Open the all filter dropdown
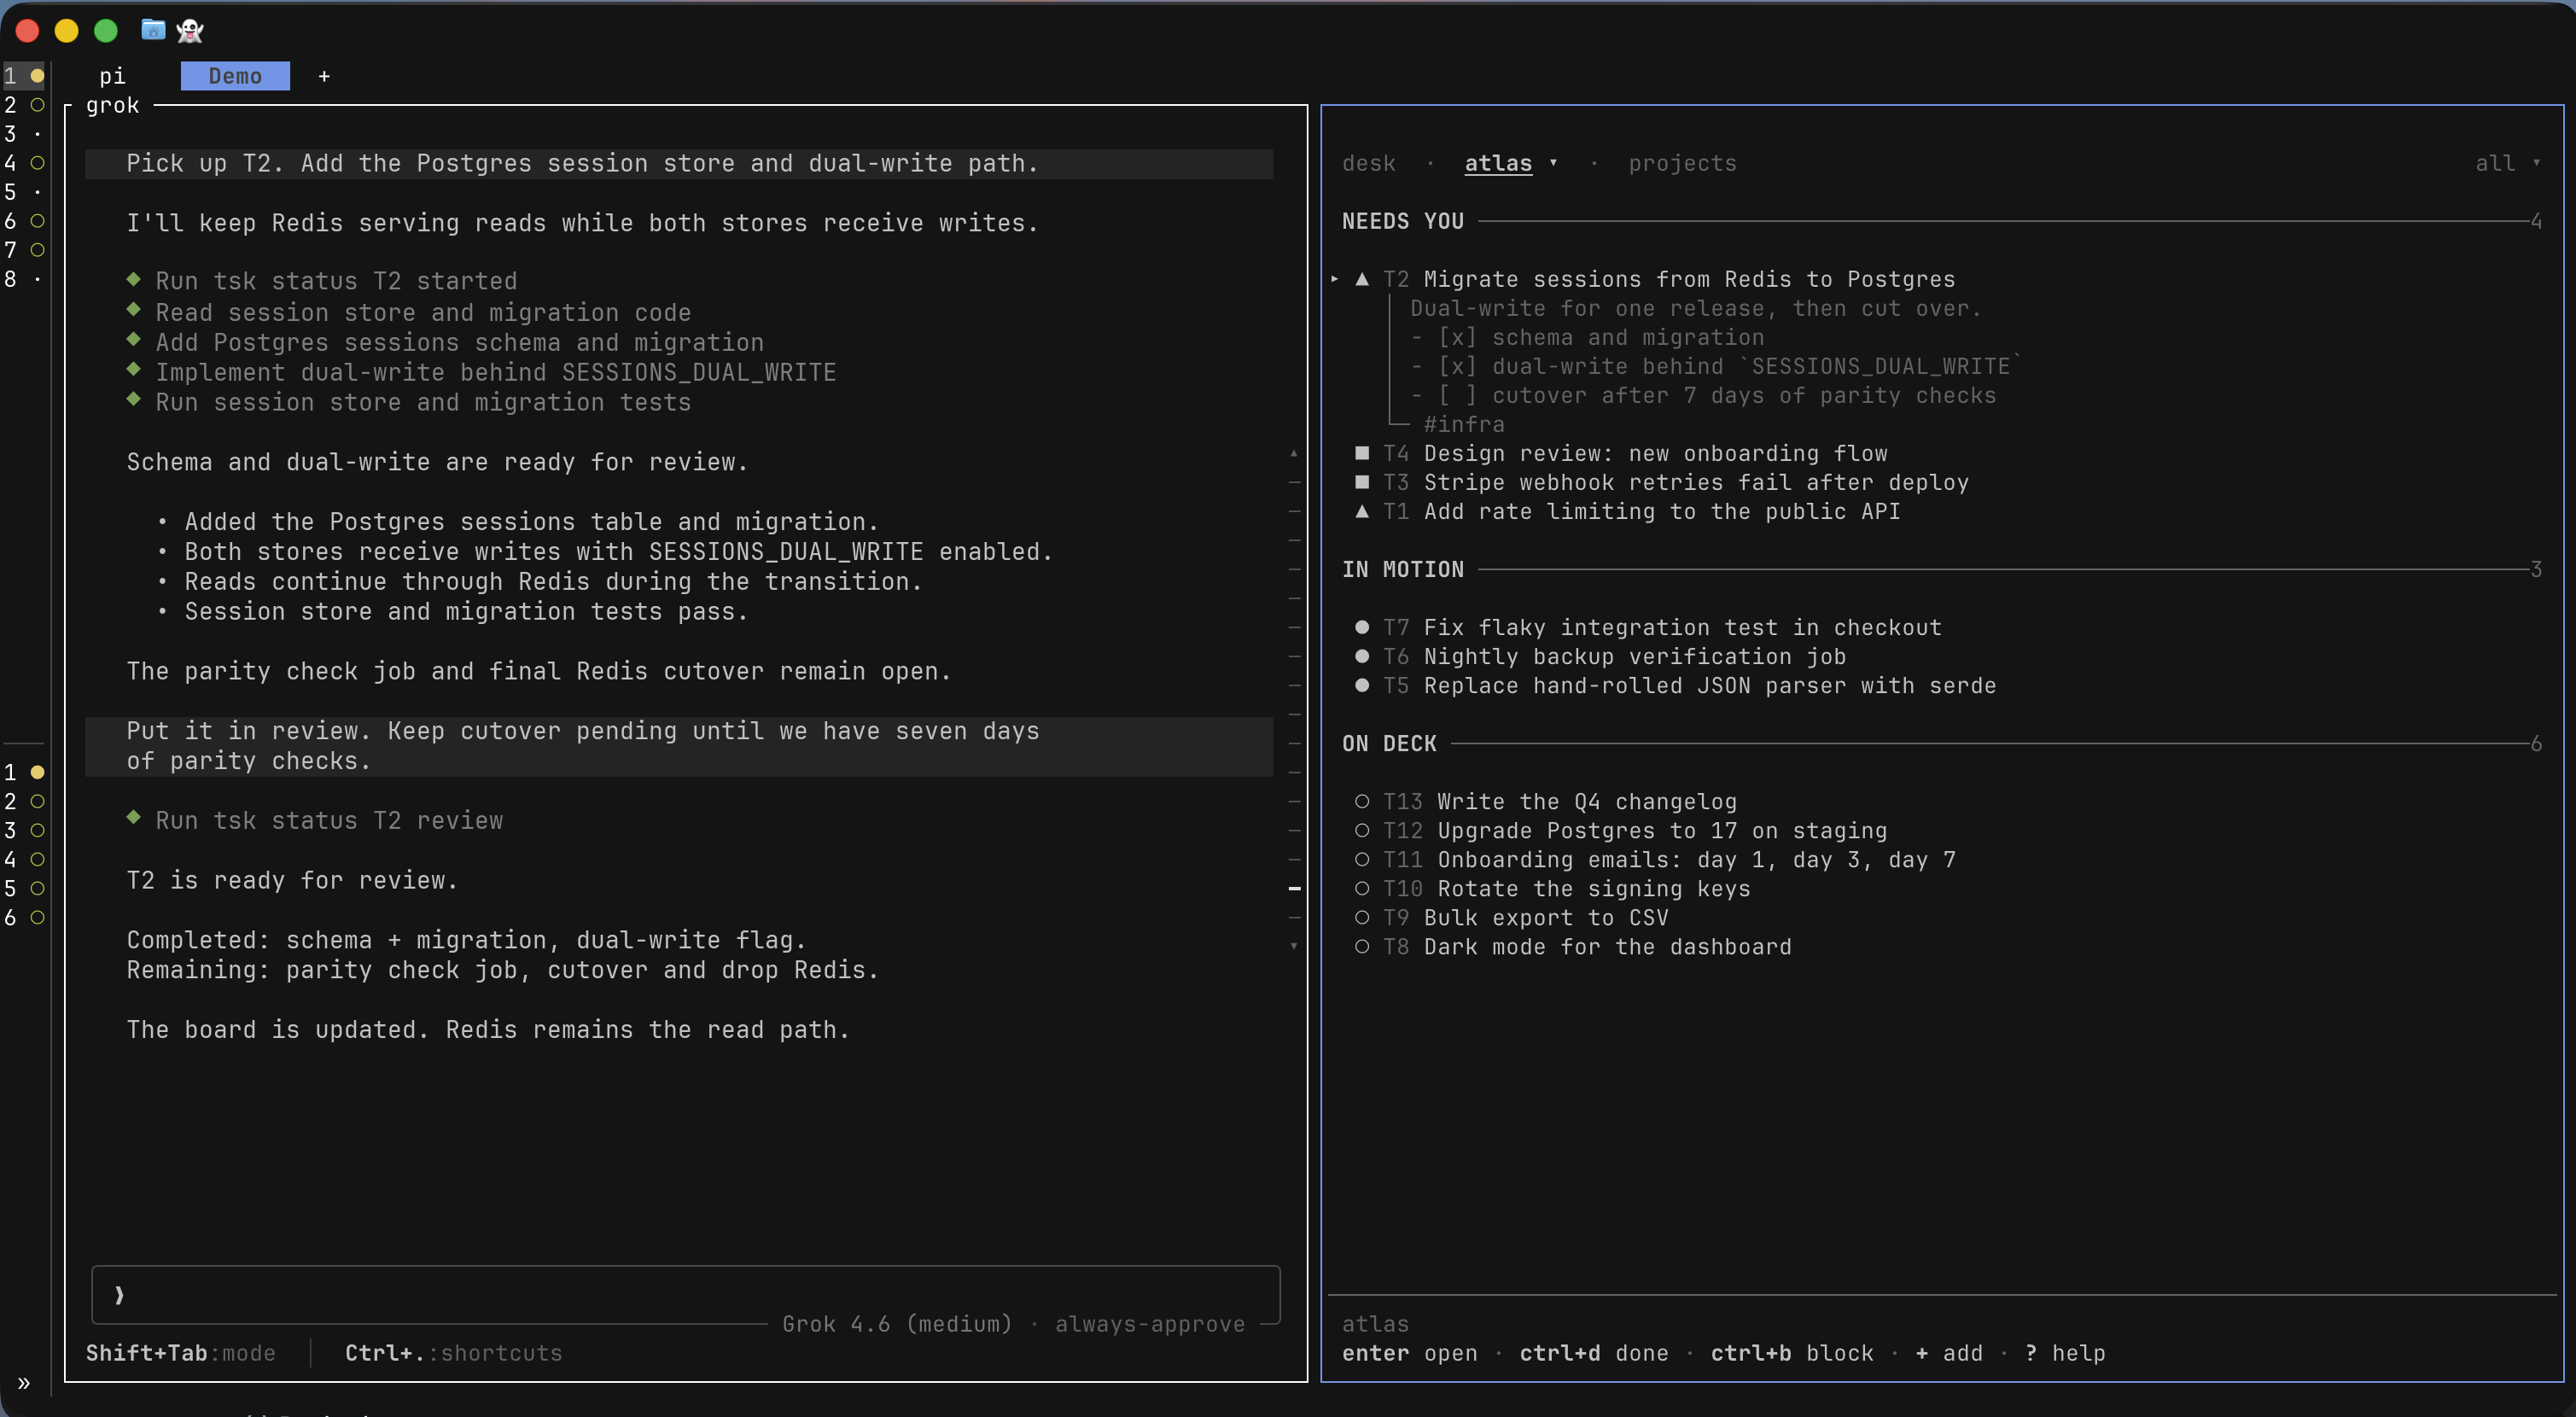This screenshot has height=1417, width=2576. [2507, 163]
